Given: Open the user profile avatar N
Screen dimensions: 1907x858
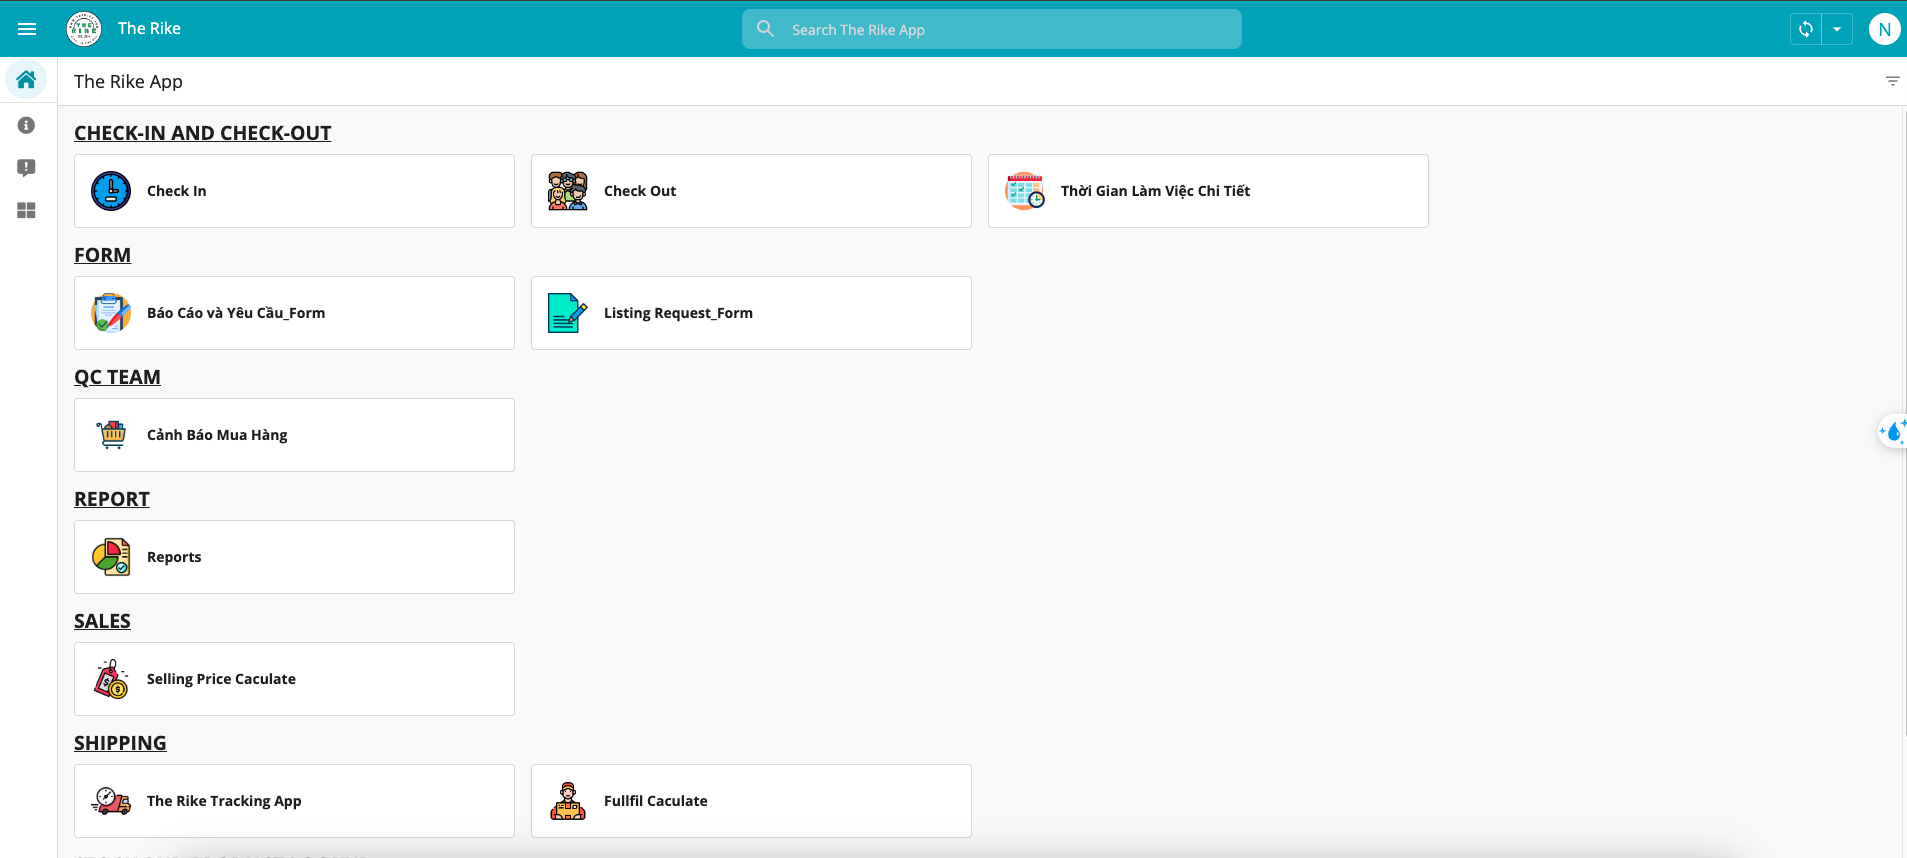Looking at the screenshot, I should coord(1884,29).
